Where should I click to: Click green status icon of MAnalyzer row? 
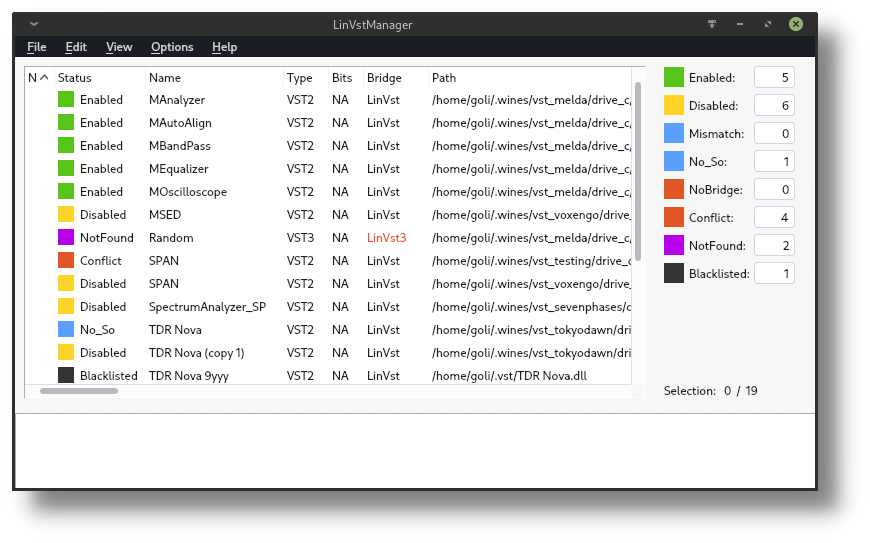tap(66, 99)
